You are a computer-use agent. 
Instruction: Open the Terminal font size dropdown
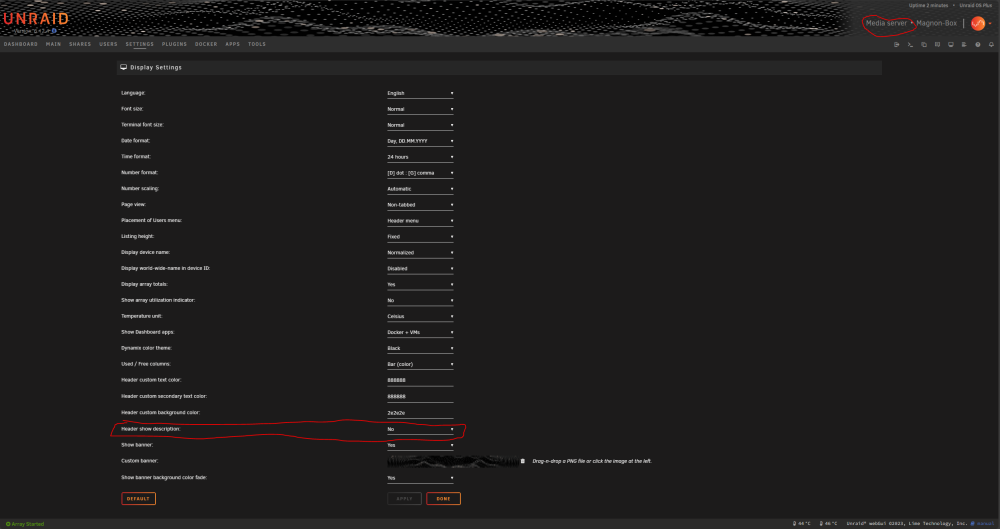pos(420,125)
